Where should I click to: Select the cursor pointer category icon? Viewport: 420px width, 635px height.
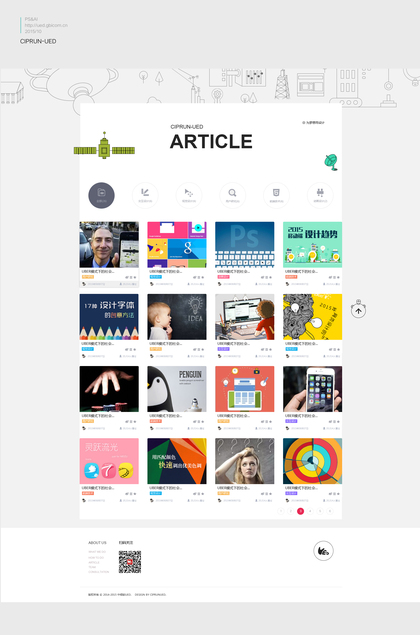pyautogui.click(x=189, y=195)
